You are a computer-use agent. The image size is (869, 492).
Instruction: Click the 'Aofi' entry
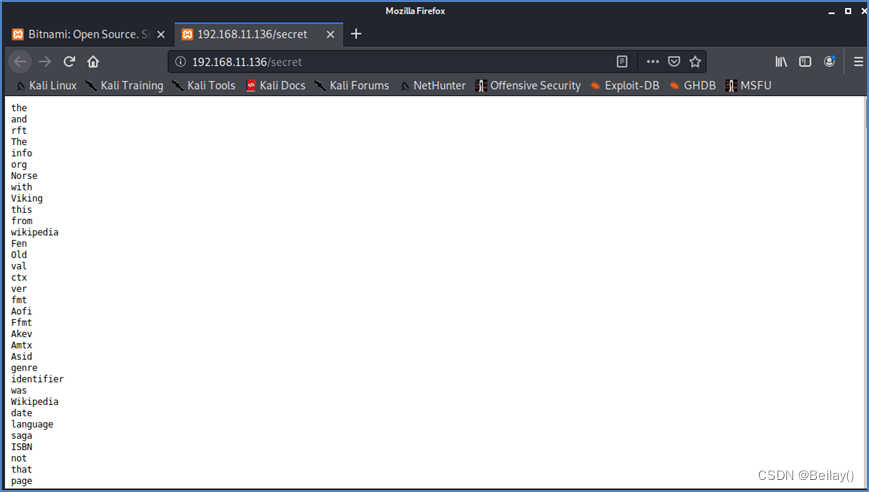[22, 311]
